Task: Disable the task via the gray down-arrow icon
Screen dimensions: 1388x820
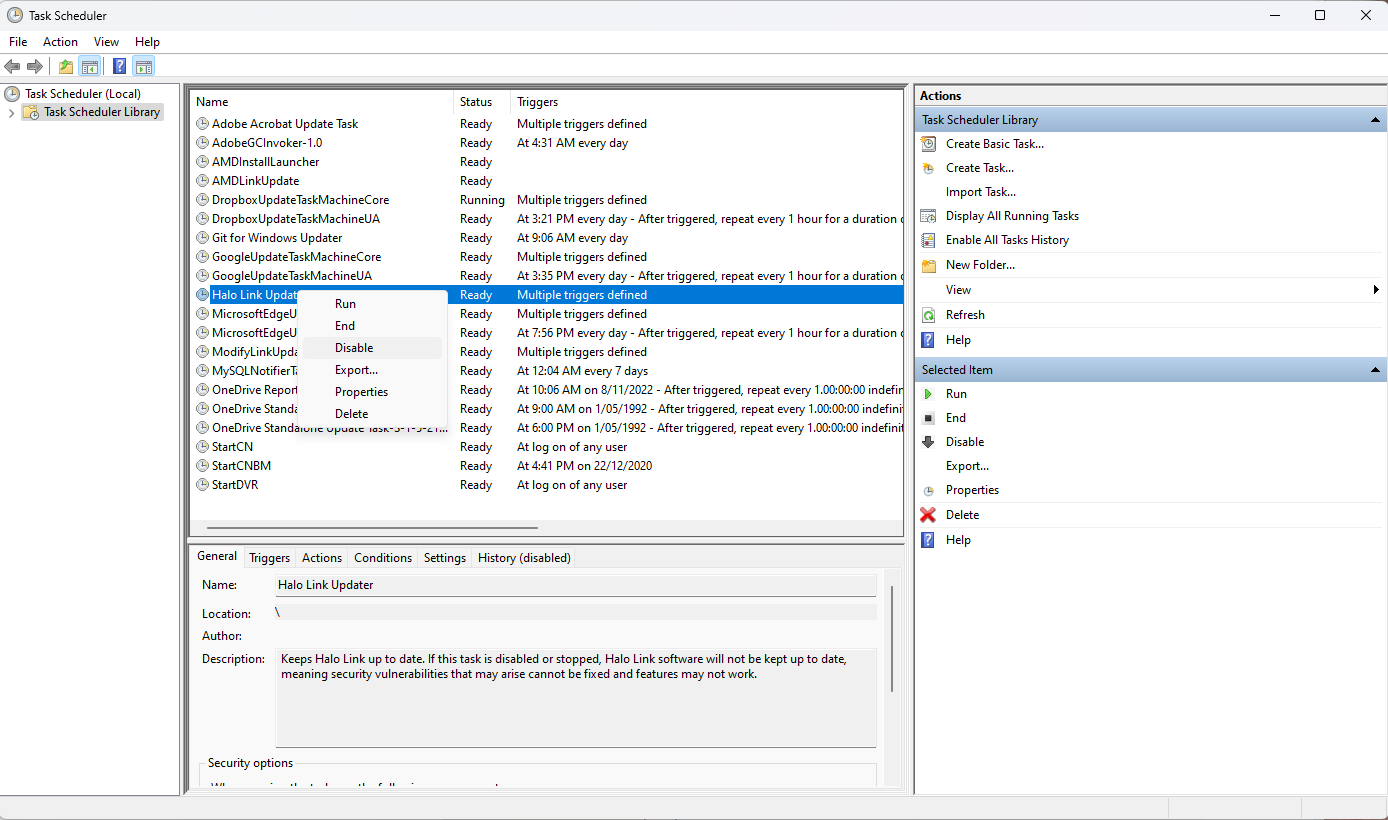Action: [930, 441]
